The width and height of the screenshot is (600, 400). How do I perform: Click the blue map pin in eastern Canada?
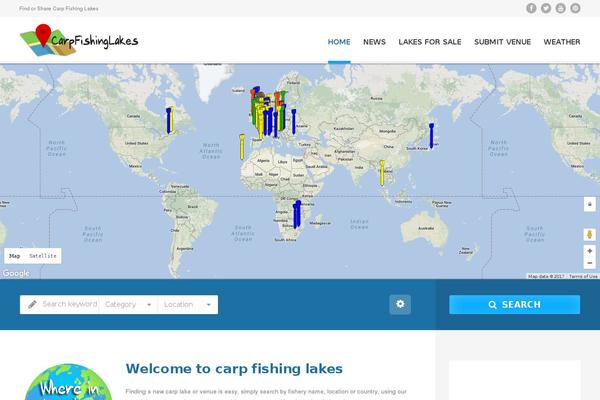(168, 121)
